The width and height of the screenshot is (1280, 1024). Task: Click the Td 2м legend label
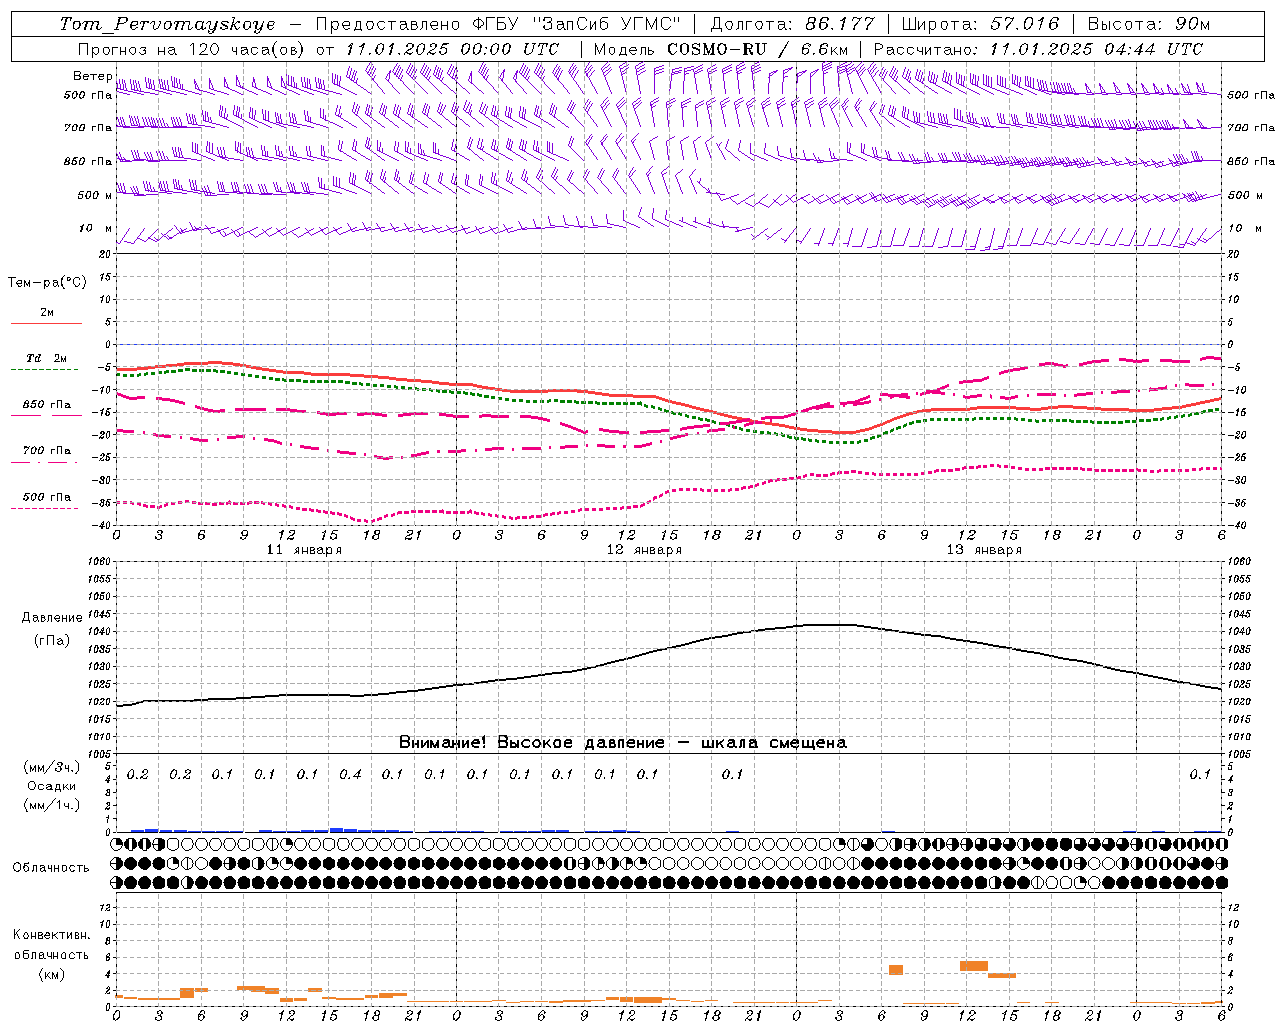[x=46, y=358]
